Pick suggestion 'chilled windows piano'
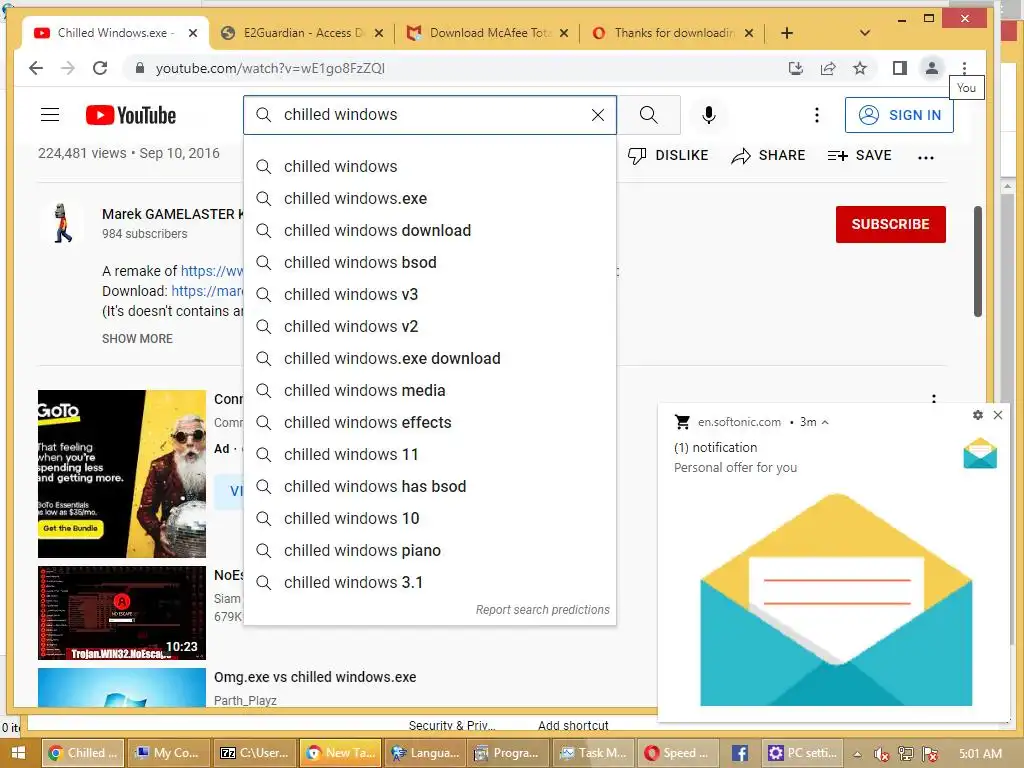Screen dimensions: 1024x768 point(430,551)
